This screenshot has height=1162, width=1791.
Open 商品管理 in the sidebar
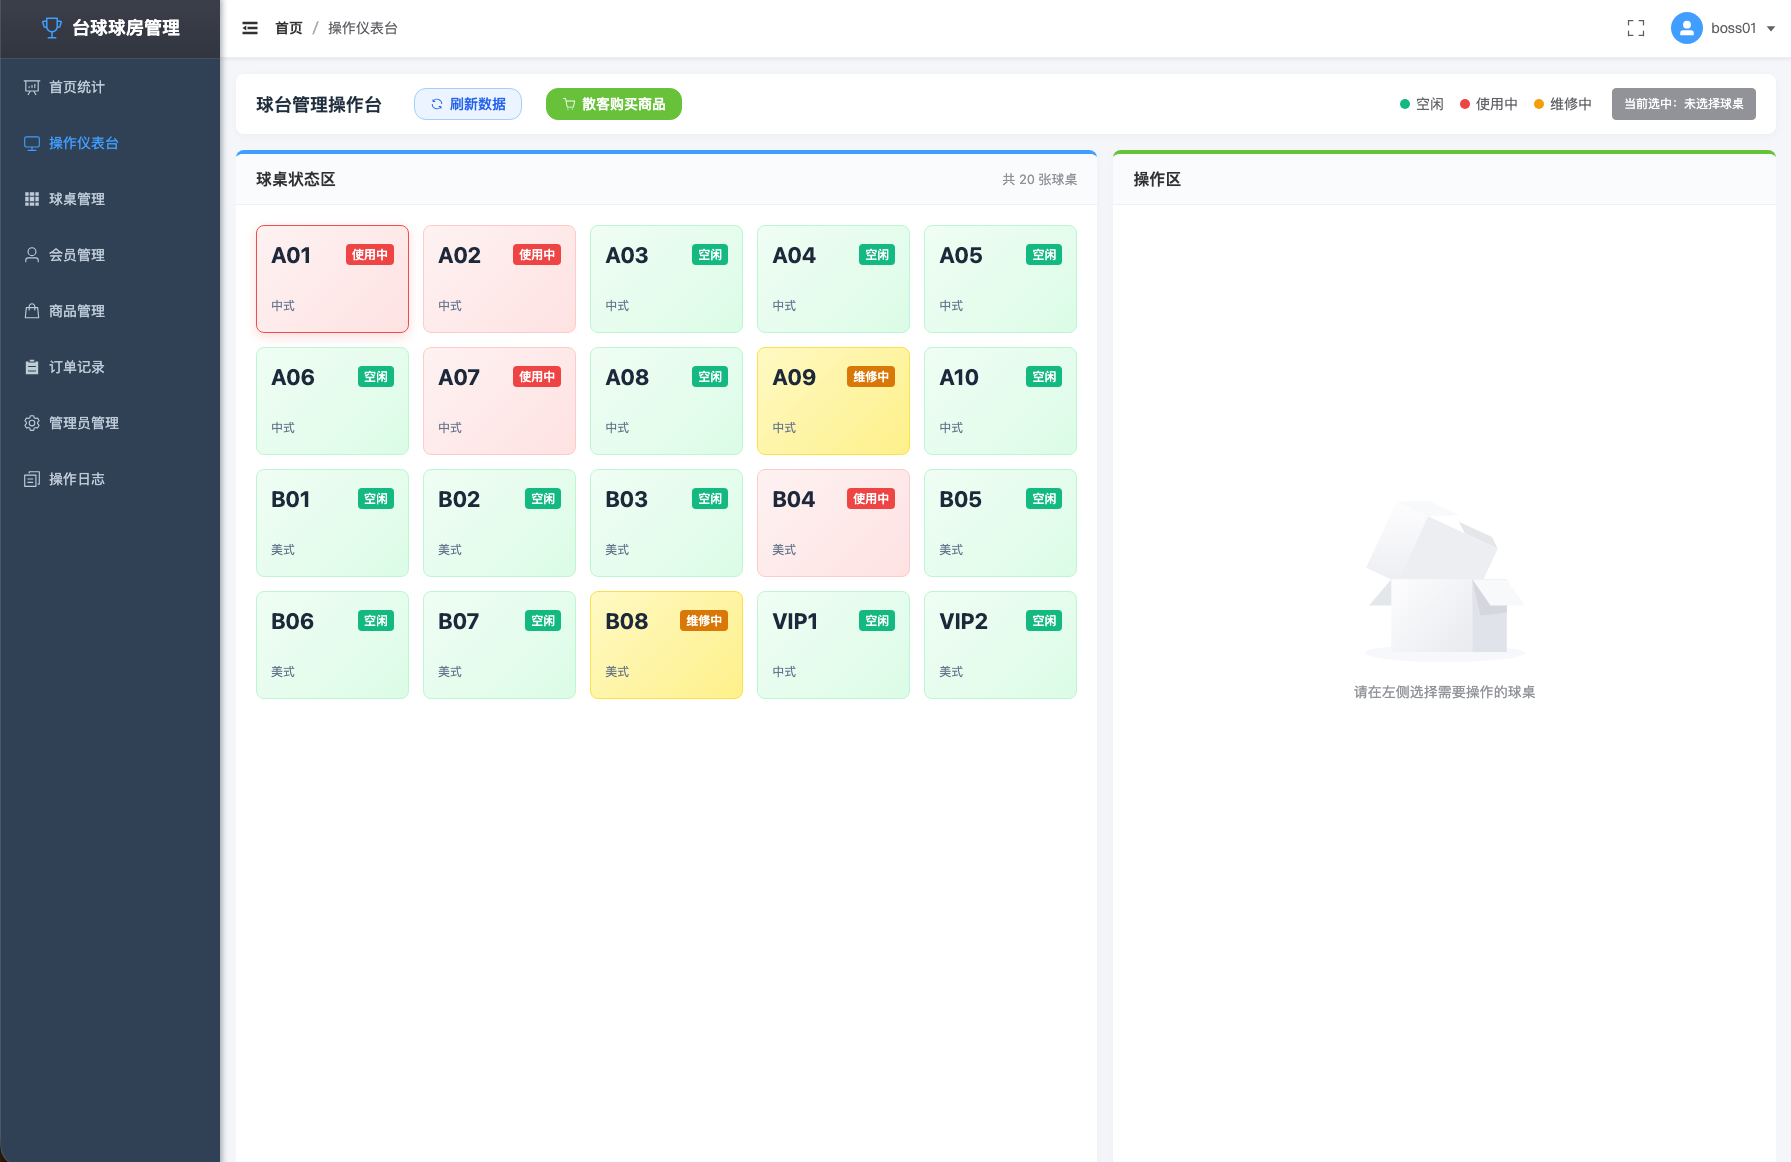click(110, 311)
